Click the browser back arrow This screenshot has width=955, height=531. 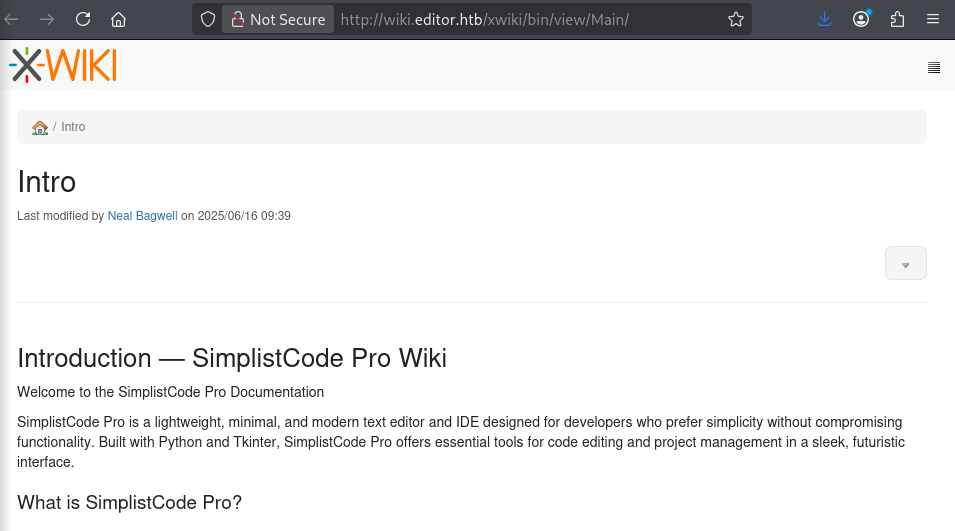(13, 19)
